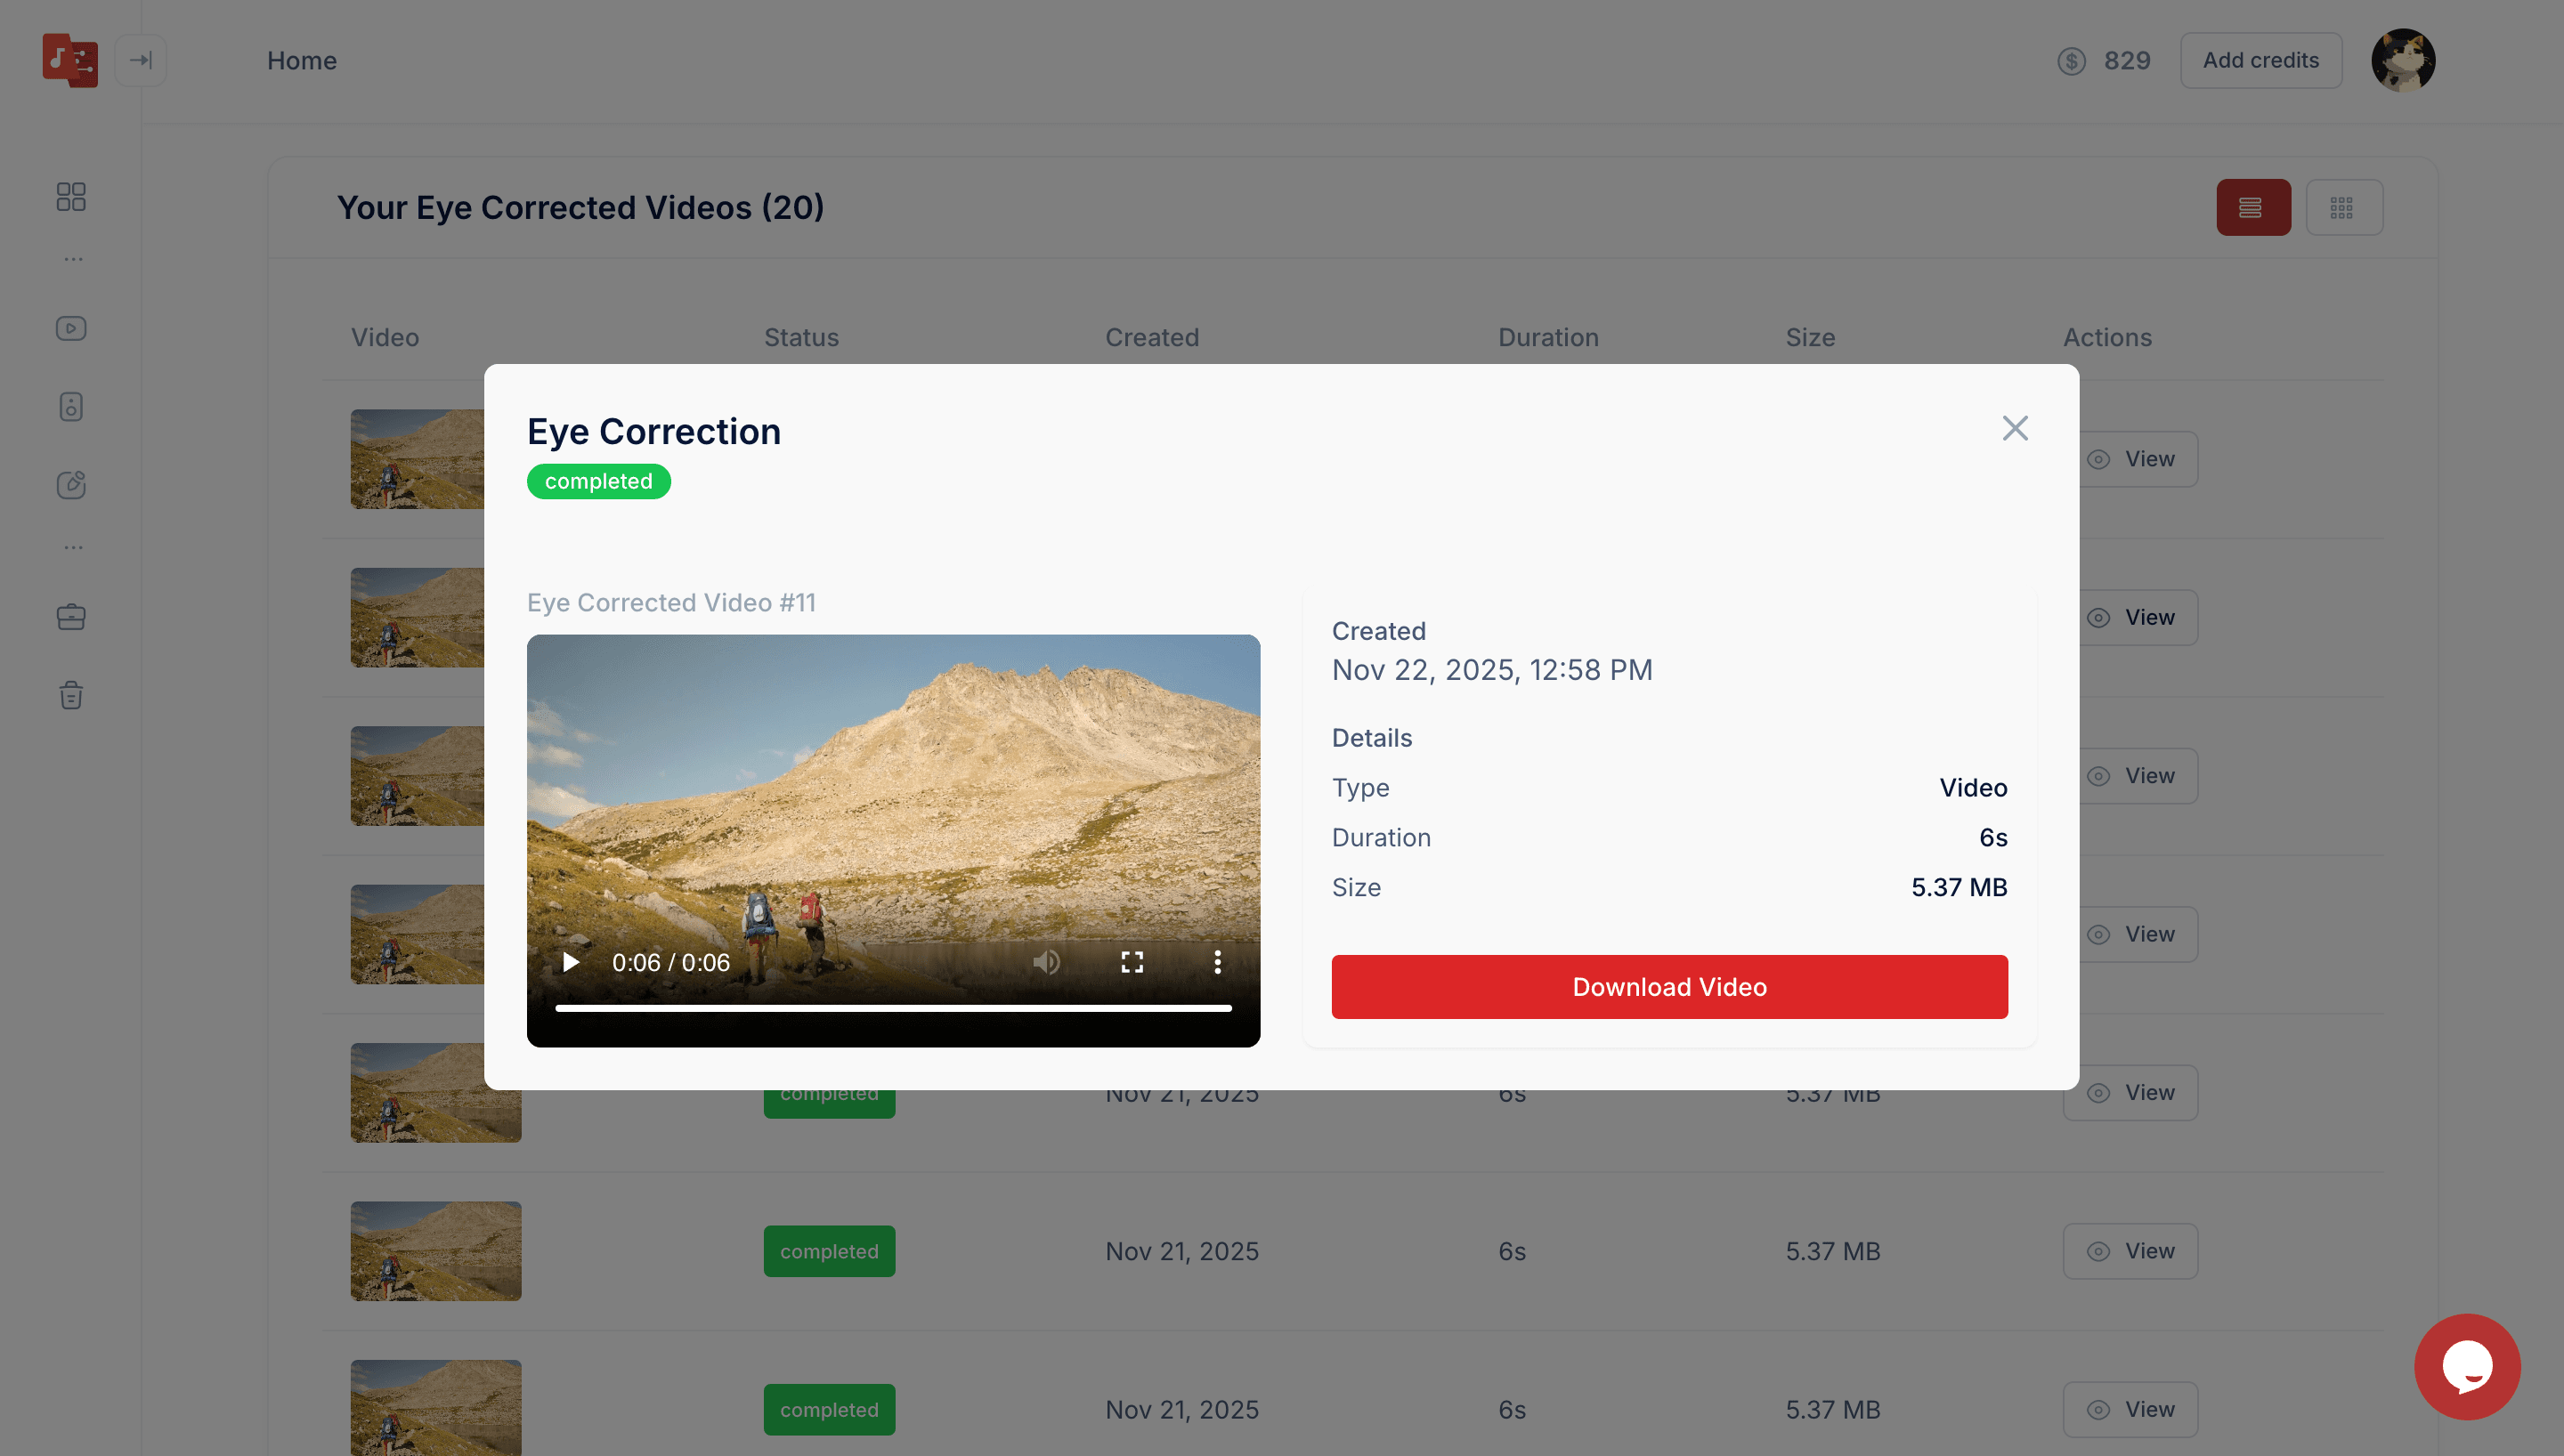2564x1456 pixels.
Task: Switch to grid view layout
Action: click(x=2343, y=207)
